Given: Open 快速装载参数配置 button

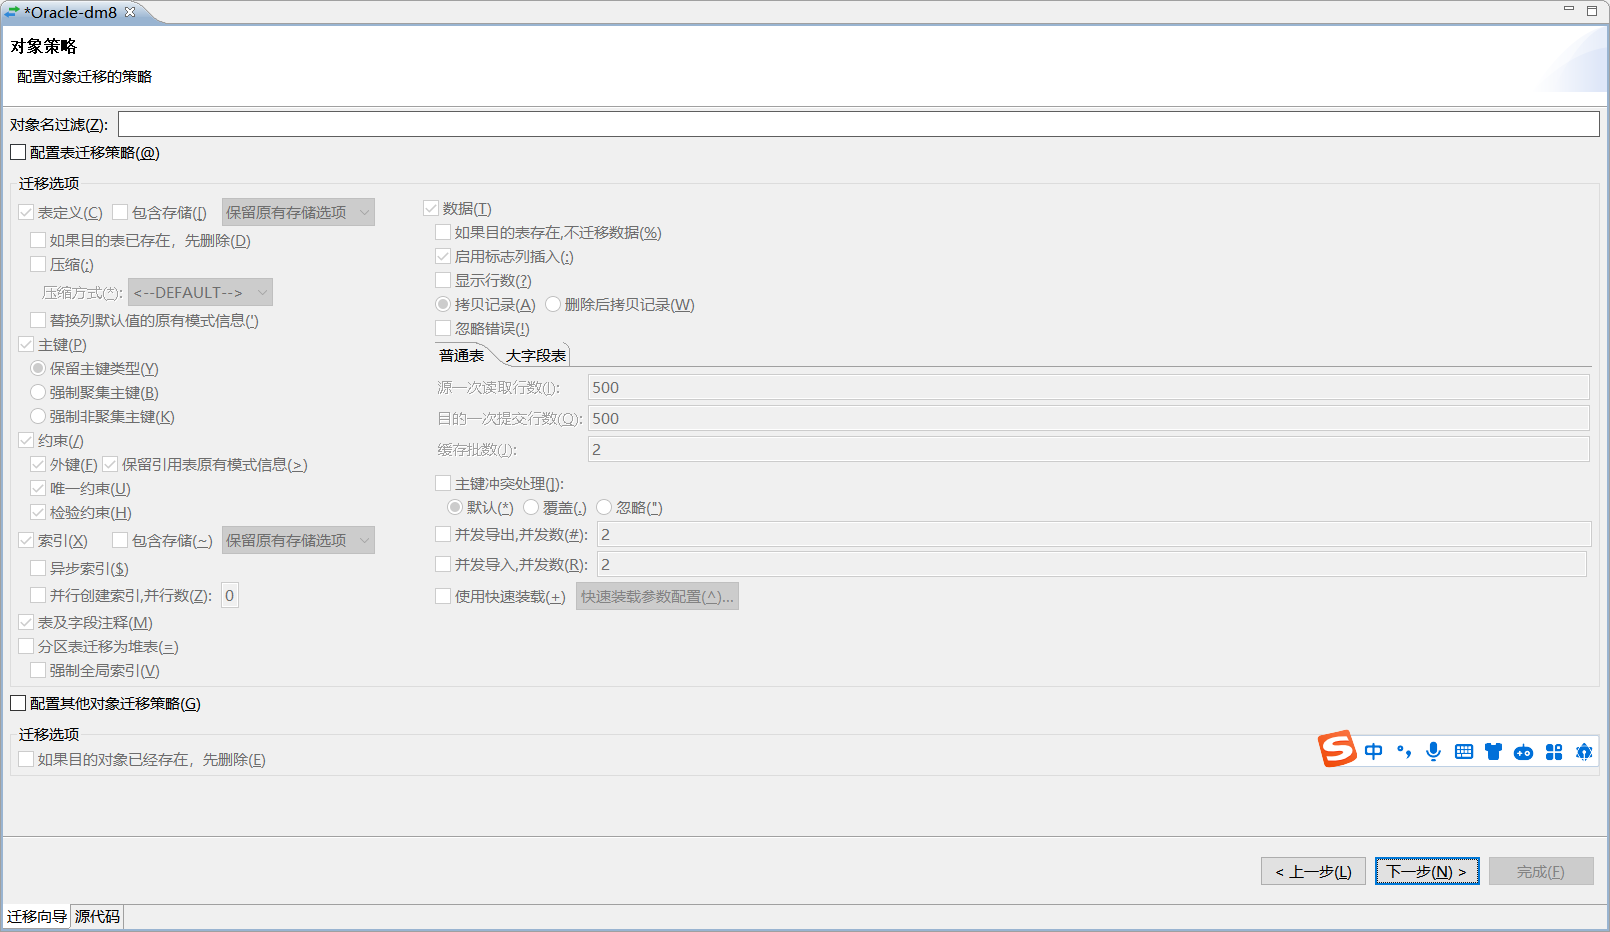Looking at the screenshot, I should (x=657, y=596).
